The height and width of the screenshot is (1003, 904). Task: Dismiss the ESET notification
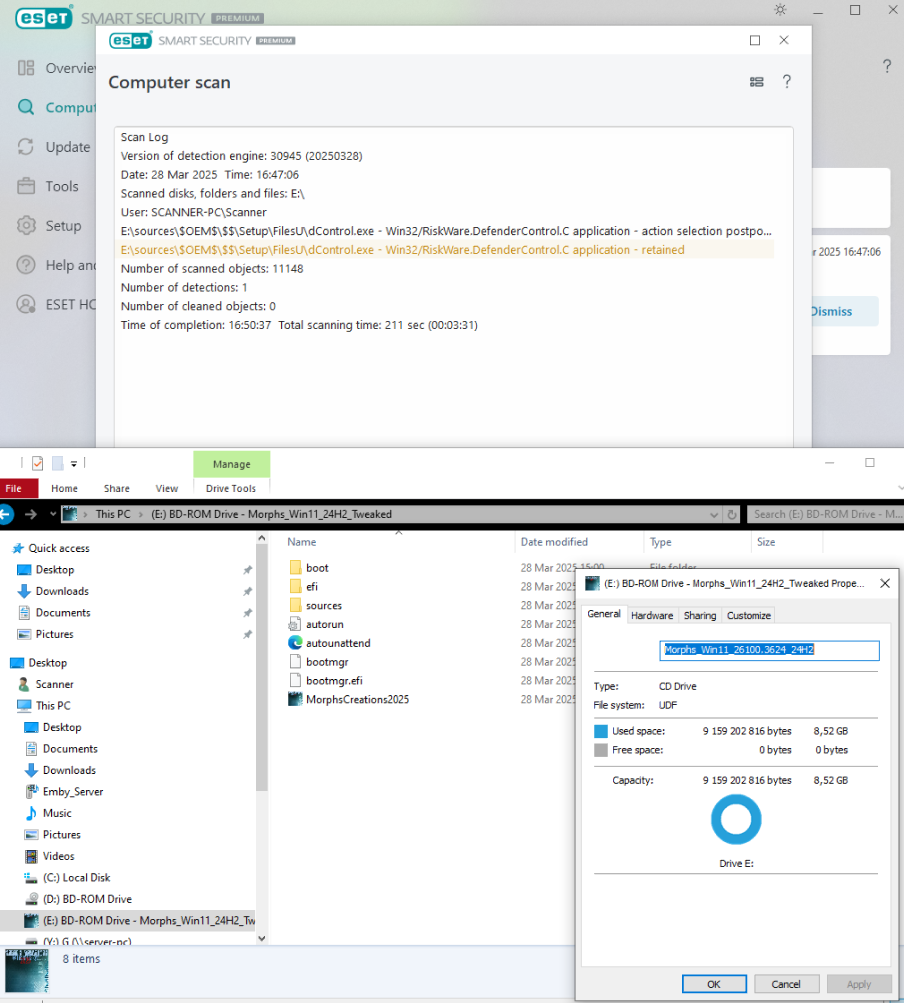pyautogui.click(x=832, y=312)
